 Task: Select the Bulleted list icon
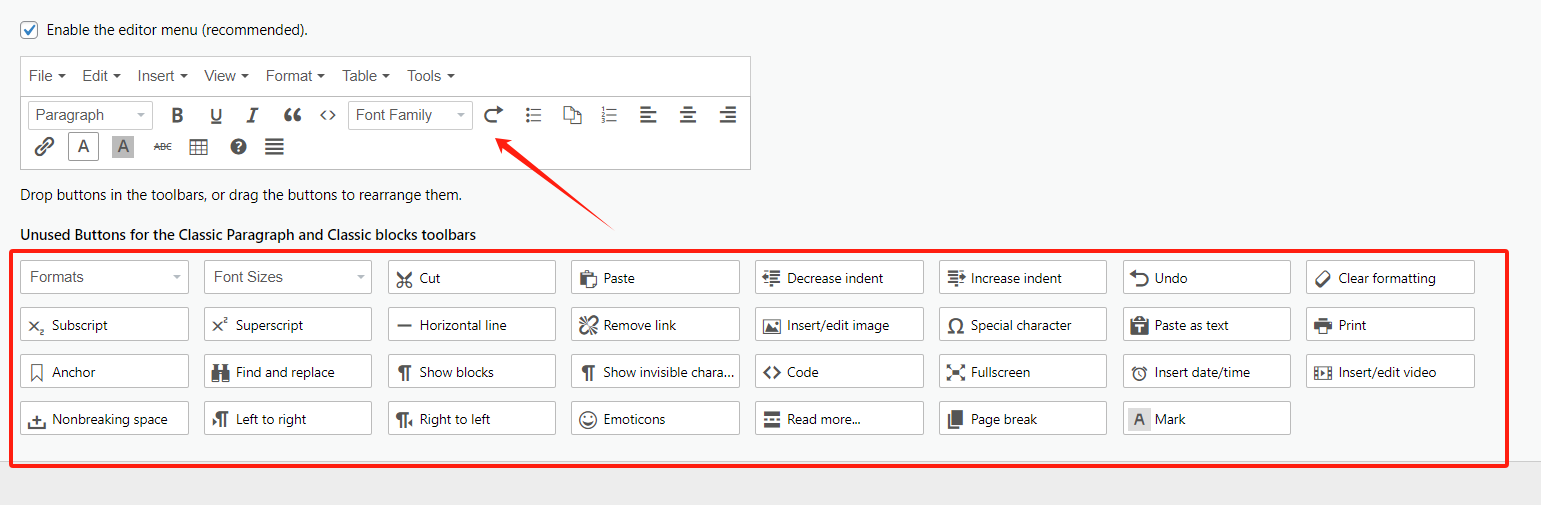pos(534,115)
